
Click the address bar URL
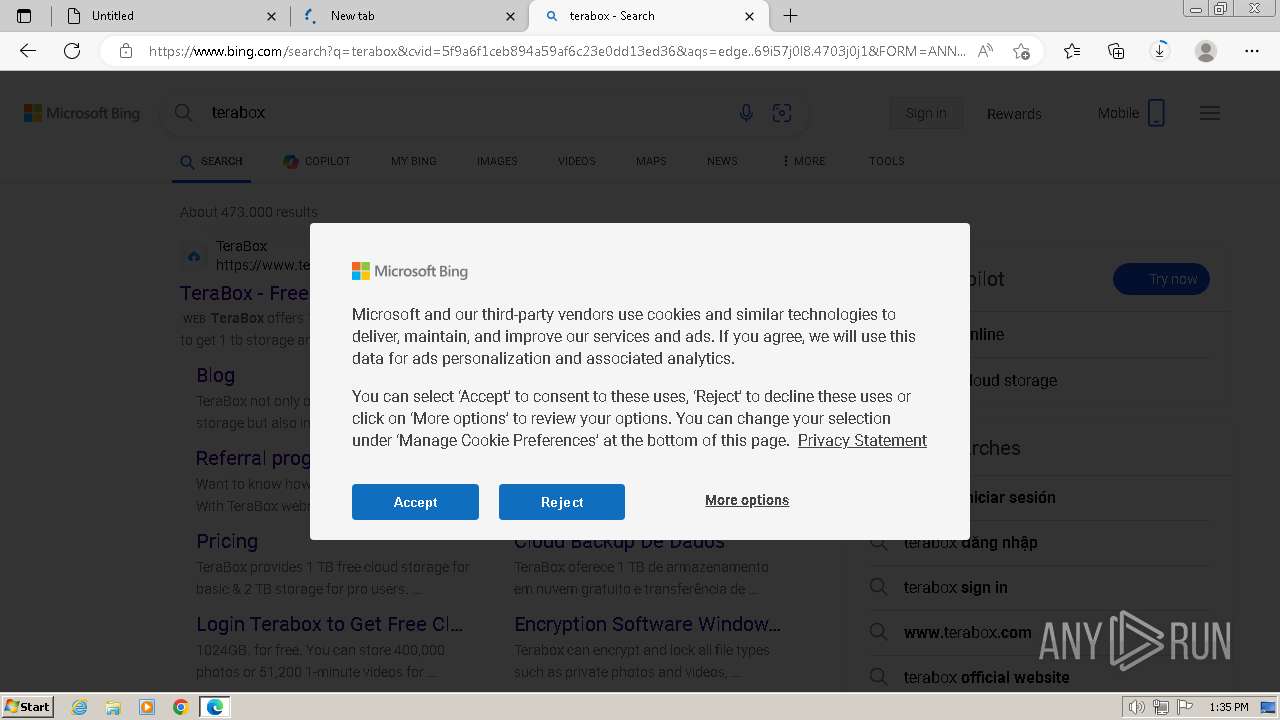[557, 51]
